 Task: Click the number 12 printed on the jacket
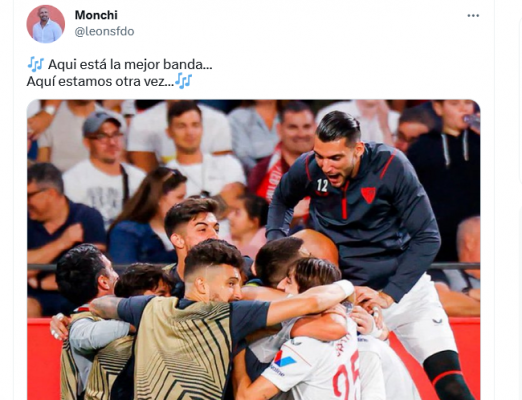tap(322, 186)
